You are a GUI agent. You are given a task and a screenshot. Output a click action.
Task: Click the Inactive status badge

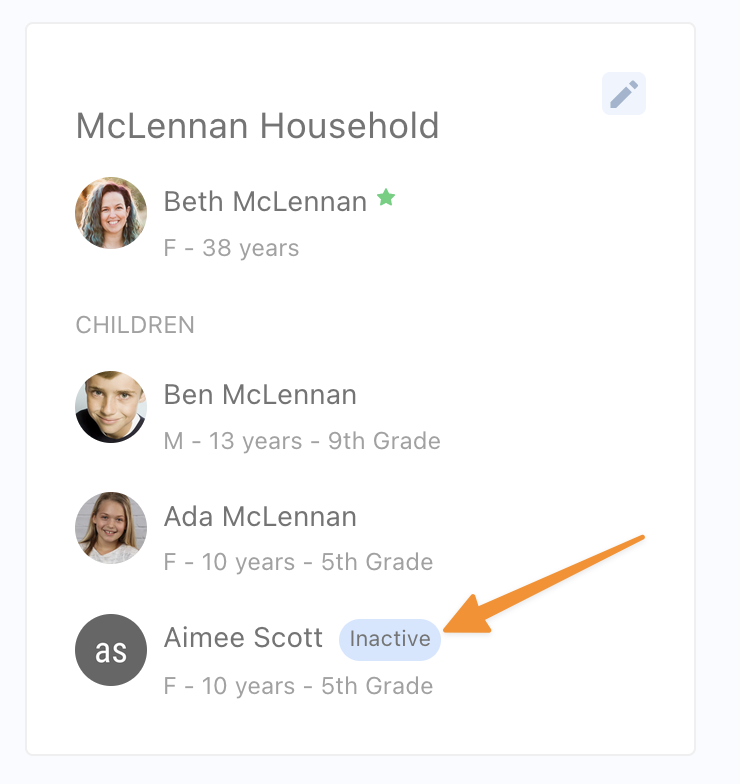(x=390, y=639)
